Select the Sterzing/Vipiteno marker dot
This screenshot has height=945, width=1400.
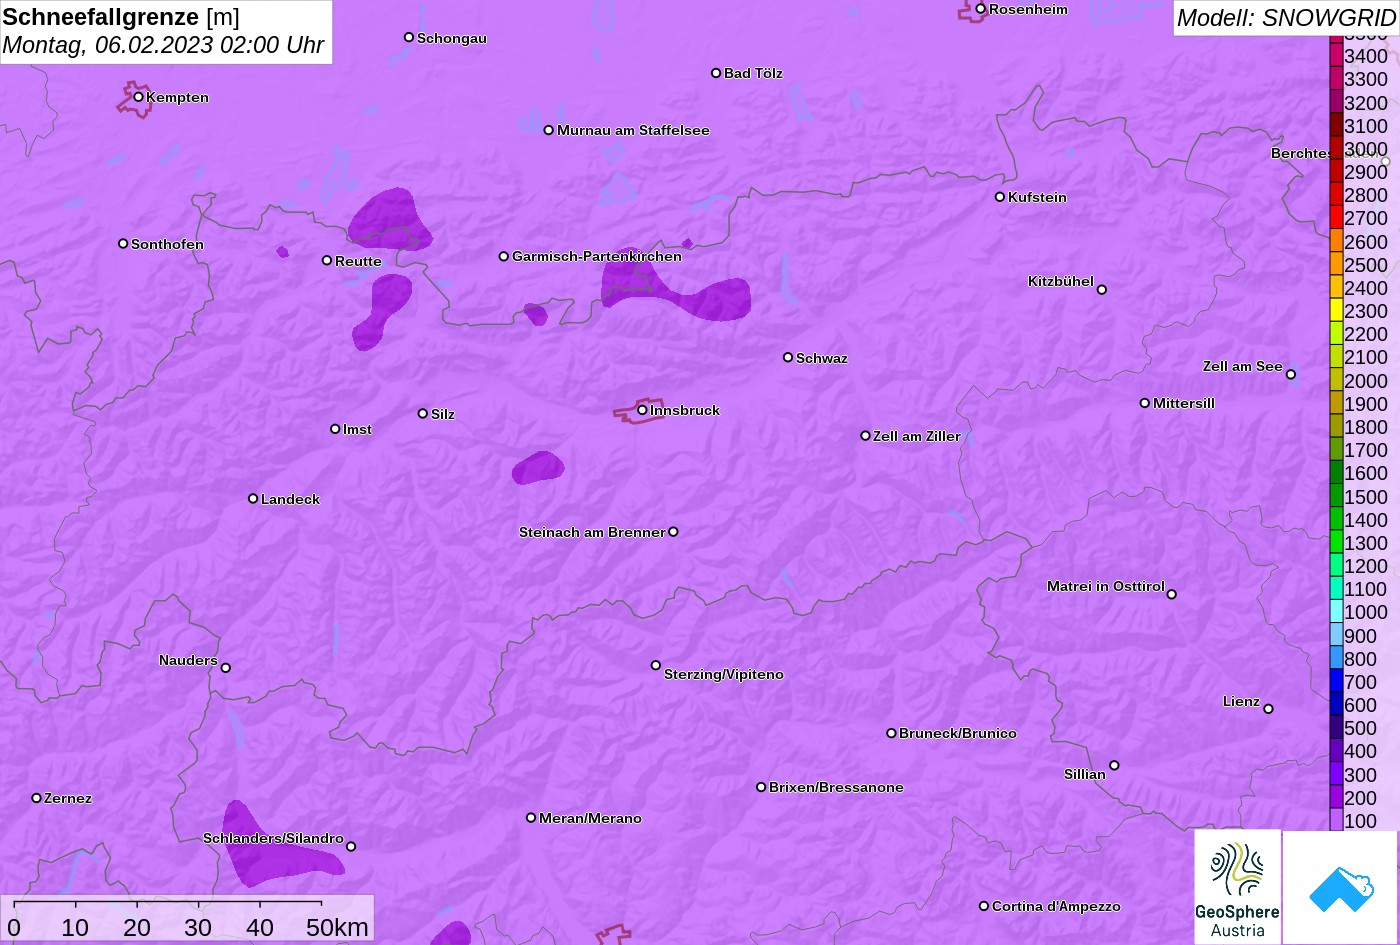point(656,665)
